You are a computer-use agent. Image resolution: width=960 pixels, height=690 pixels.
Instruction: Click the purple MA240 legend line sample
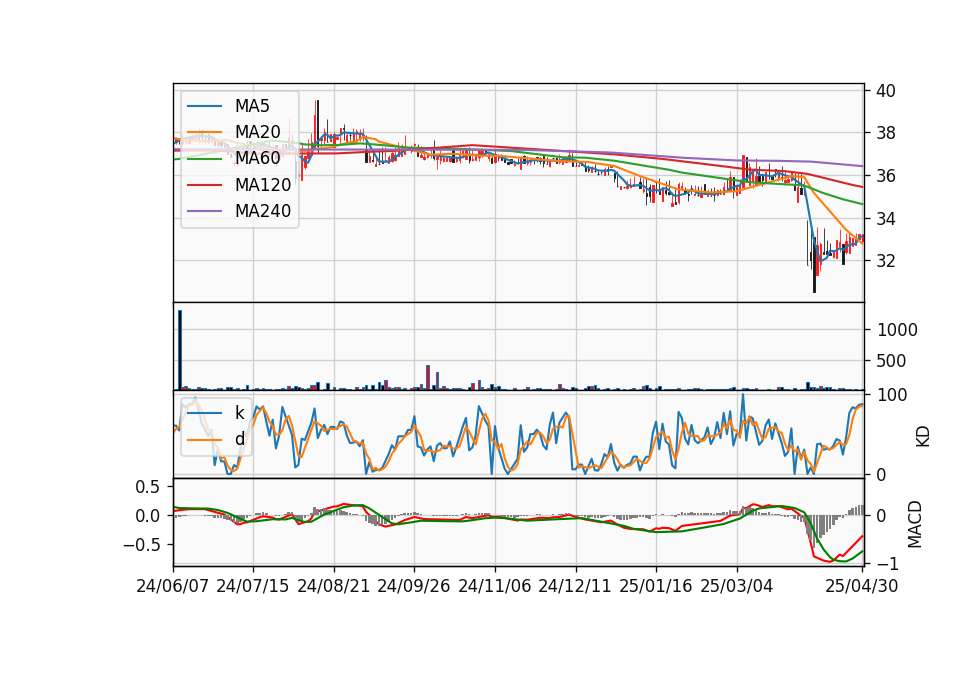tap(204, 211)
